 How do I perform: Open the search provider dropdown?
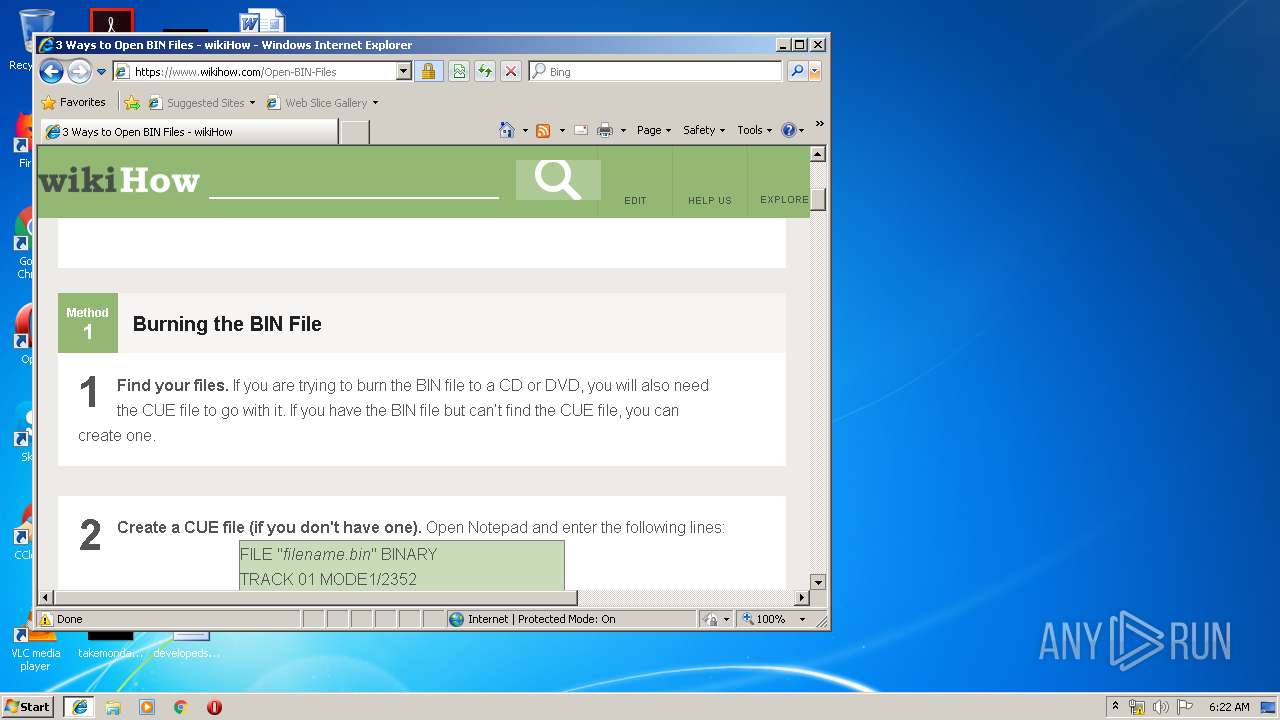click(x=815, y=72)
